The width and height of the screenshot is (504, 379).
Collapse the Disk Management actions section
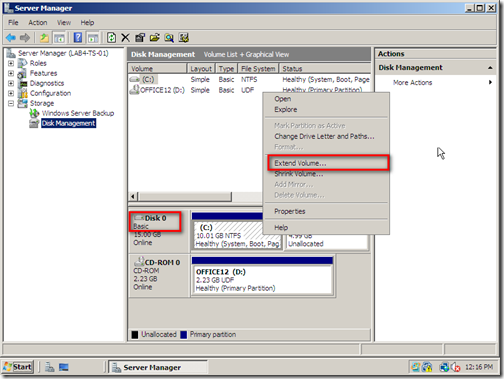click(490, 68)
